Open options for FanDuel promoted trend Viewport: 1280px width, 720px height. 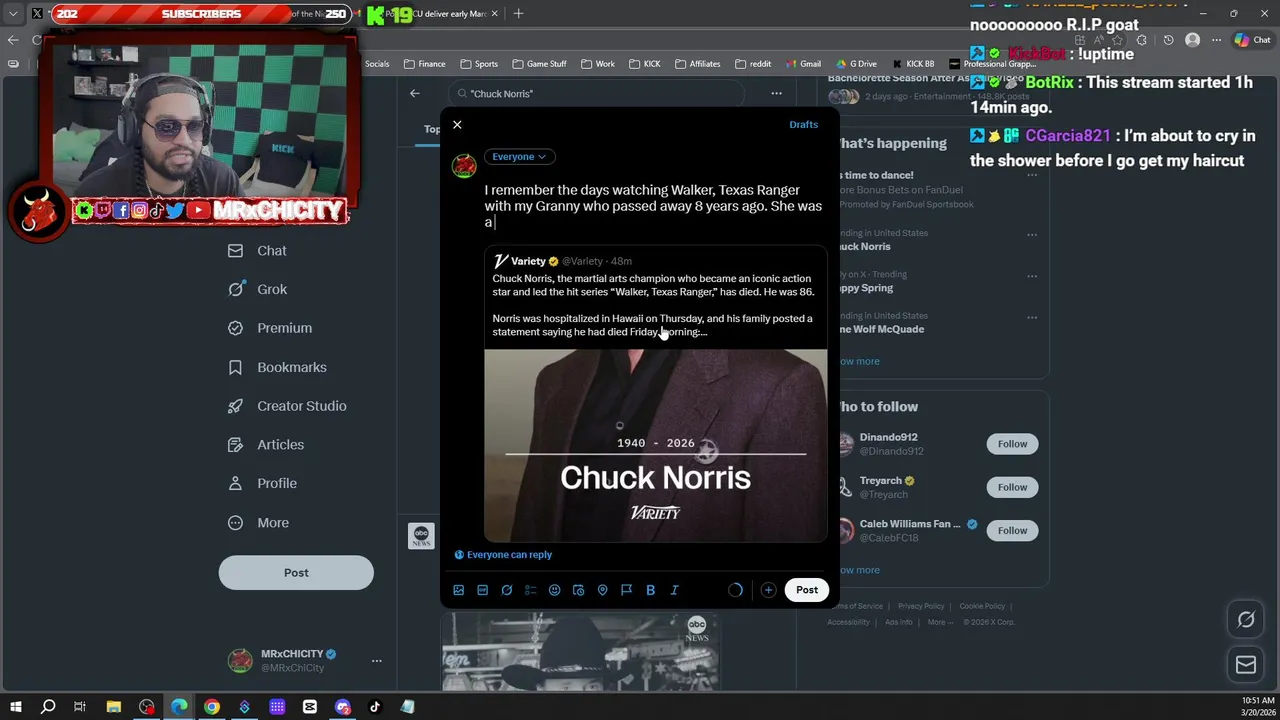tap(1031, 176)
